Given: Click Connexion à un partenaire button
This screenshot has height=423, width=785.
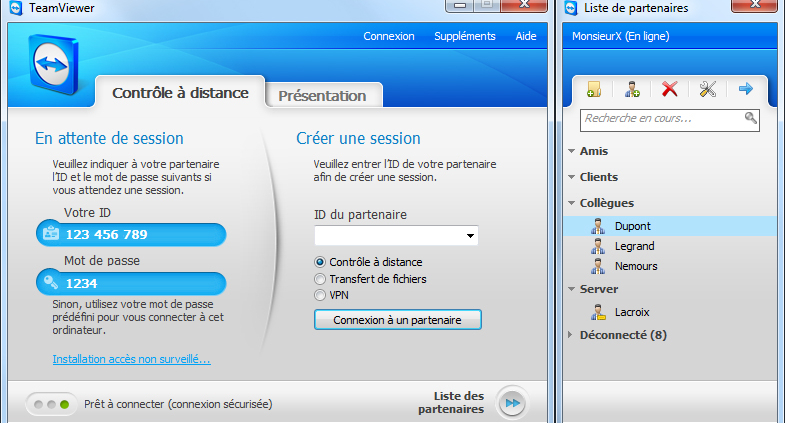Looking at the screenshot, I should [x=398, y=320].
